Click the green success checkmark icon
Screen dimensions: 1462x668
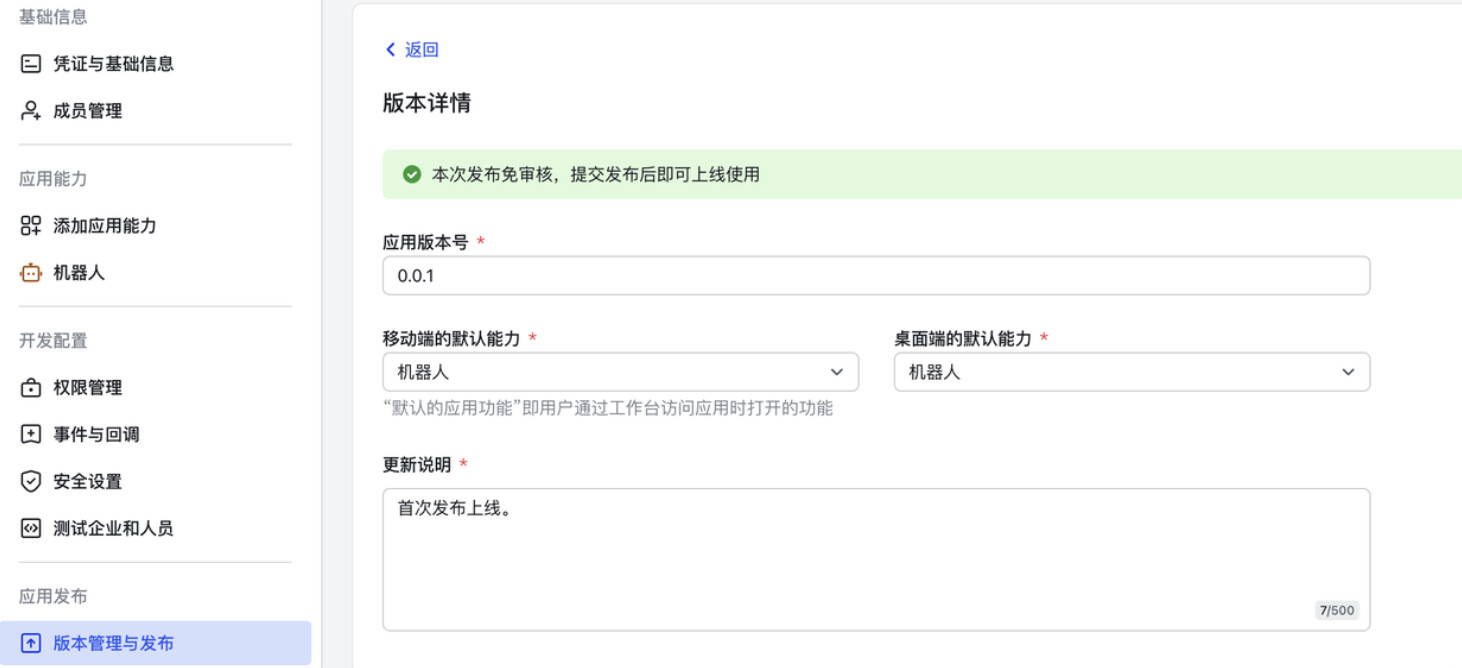coord(411,175)
